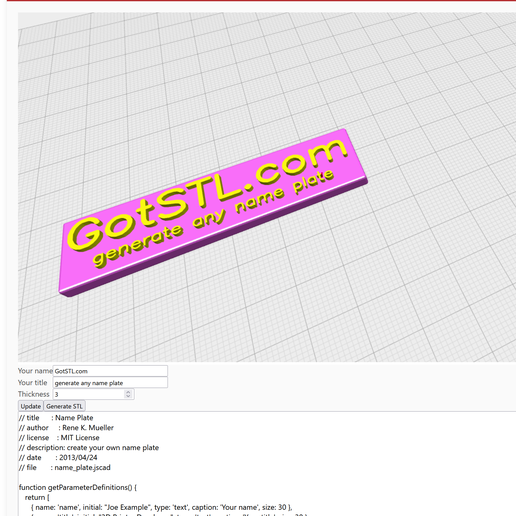Click the 'Thickness' label

click(34, 394)
